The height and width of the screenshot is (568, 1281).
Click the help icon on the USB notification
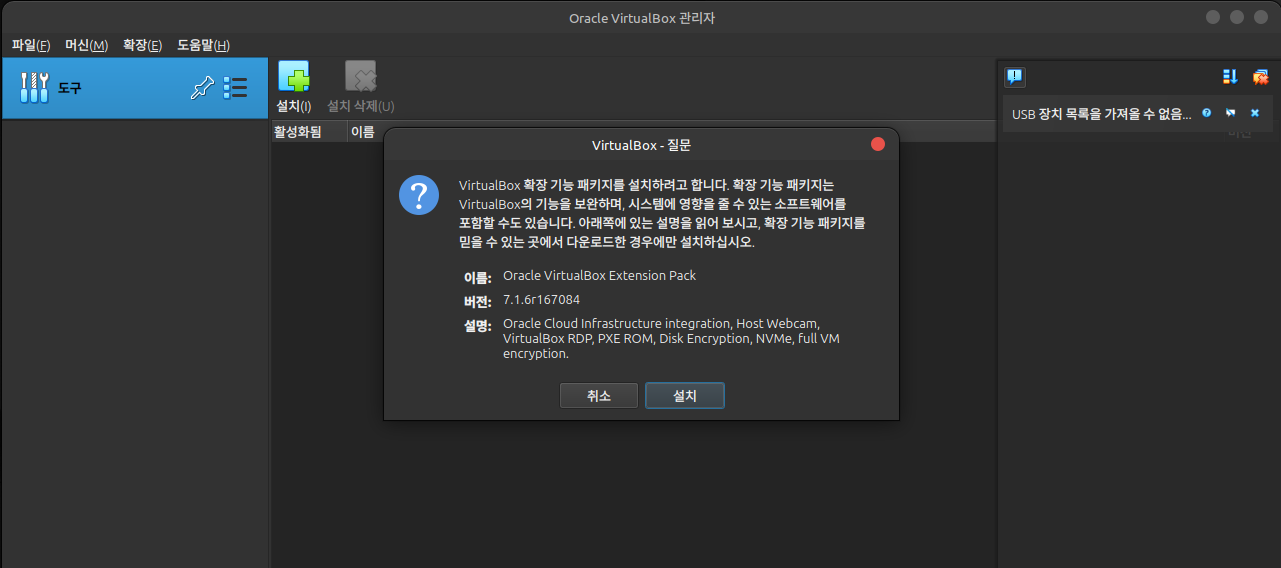(x=1207, y=113)
